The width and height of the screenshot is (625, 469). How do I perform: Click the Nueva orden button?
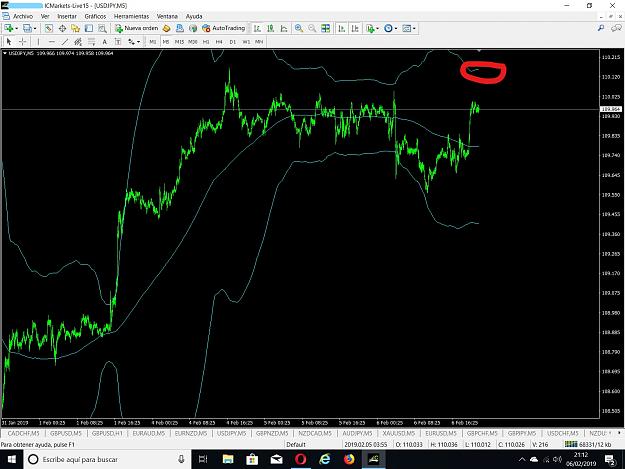[x=137, y=28]
